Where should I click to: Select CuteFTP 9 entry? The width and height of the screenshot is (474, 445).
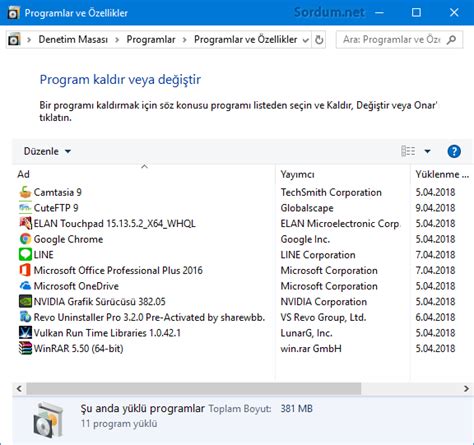click(56, 208)
